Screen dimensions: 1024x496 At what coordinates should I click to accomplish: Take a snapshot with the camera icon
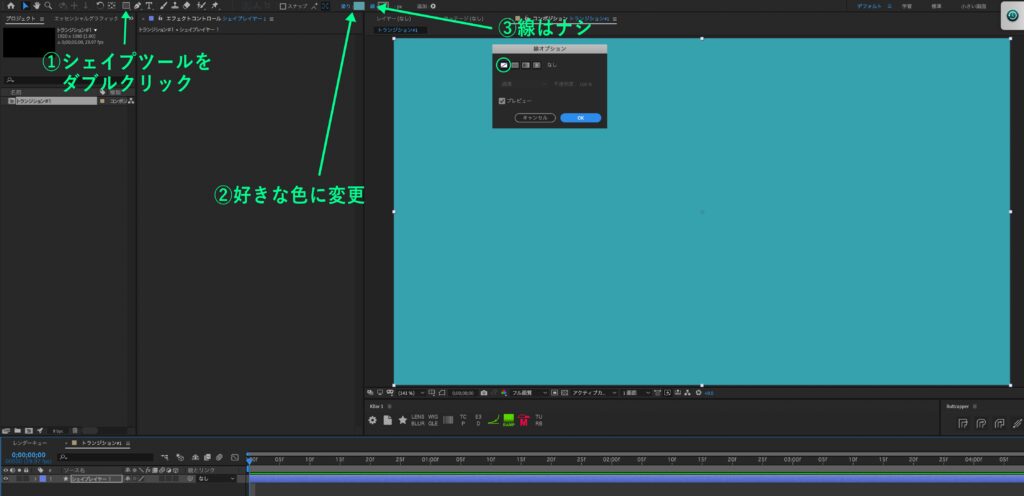[484, 393]
